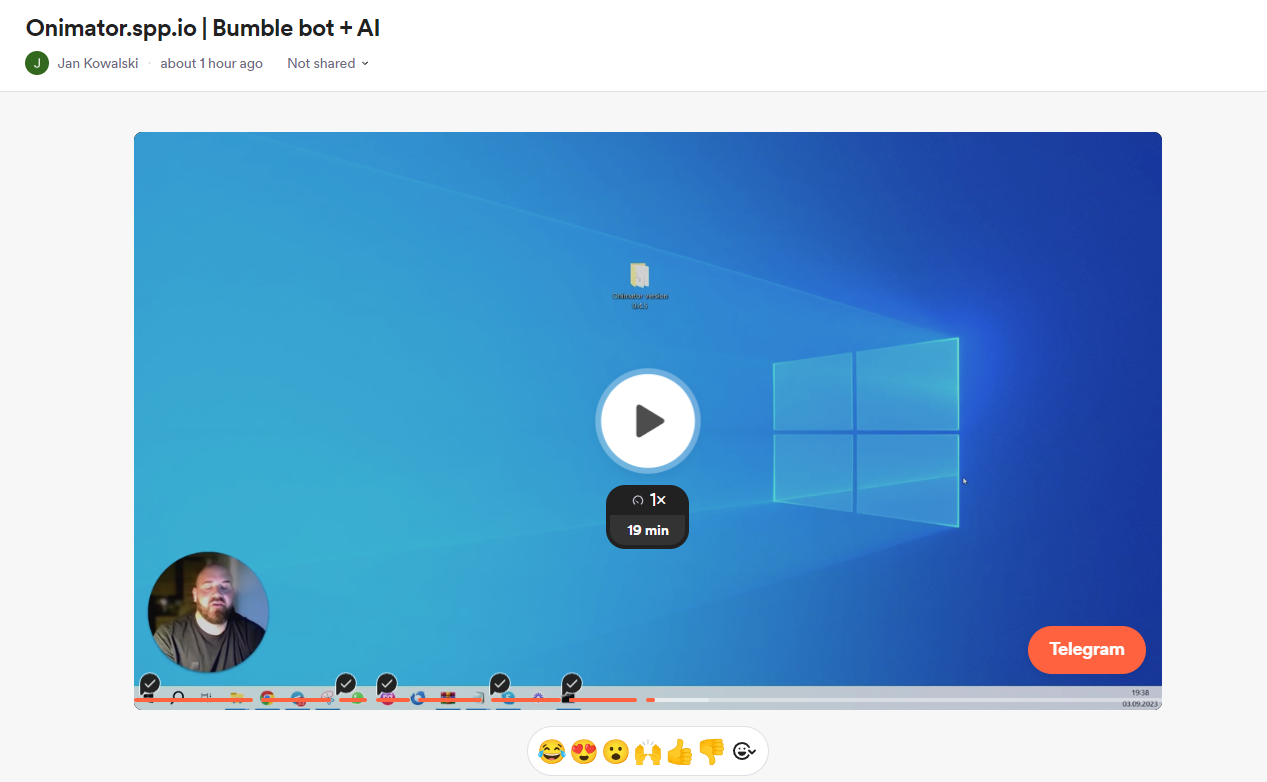This screenshot has width=1267, height=782.
Task: Jump to the first comment marker on timeline
Action: [149, 684]
